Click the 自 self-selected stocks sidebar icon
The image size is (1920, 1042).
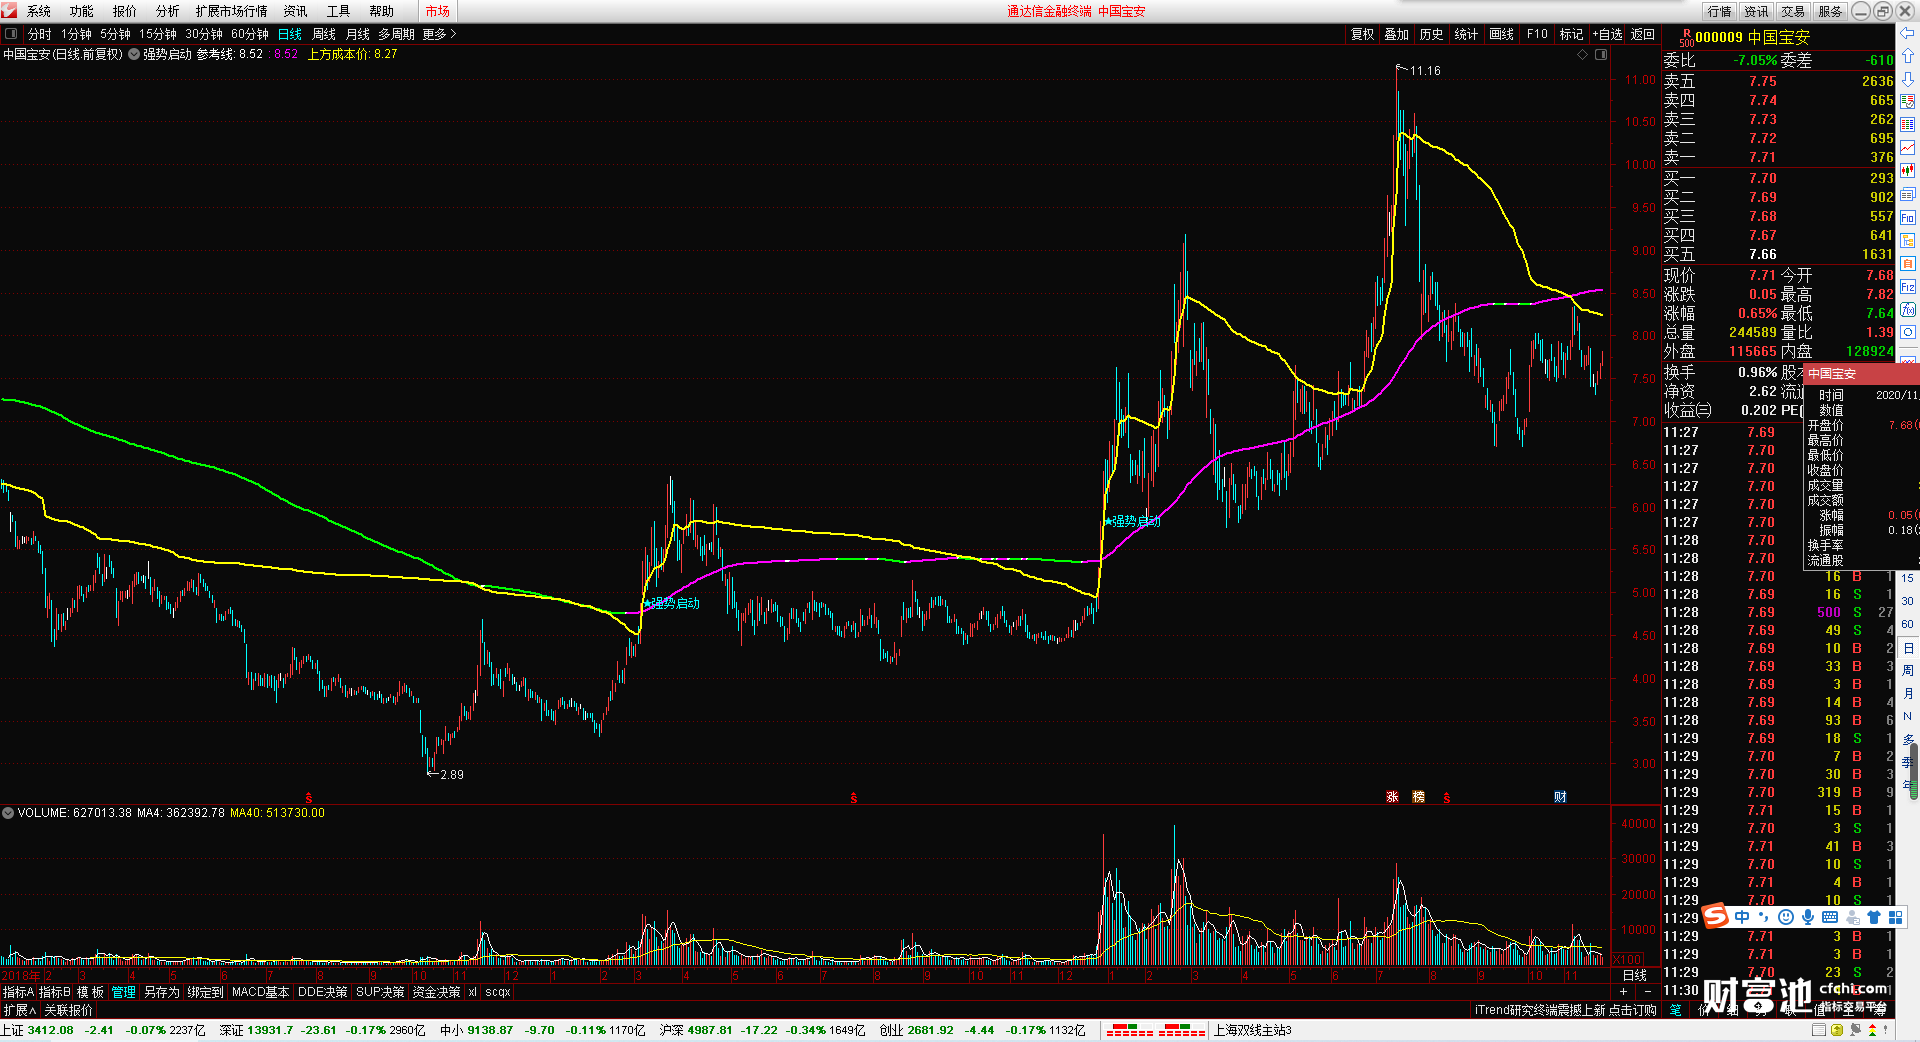pos(1908,263)
